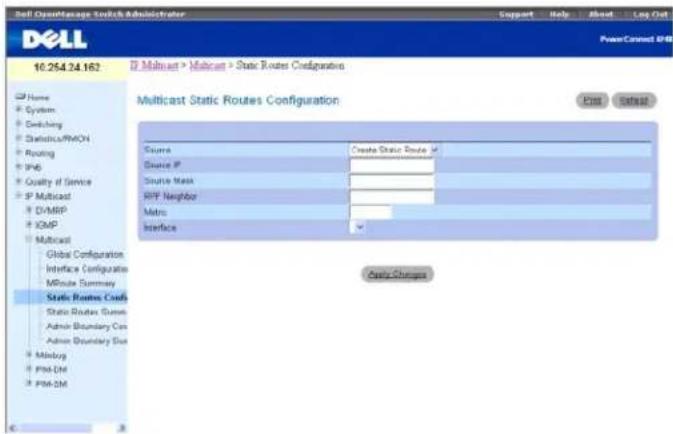Expand the IGMP tree node

pyautogui.click(x=29, y=225)
